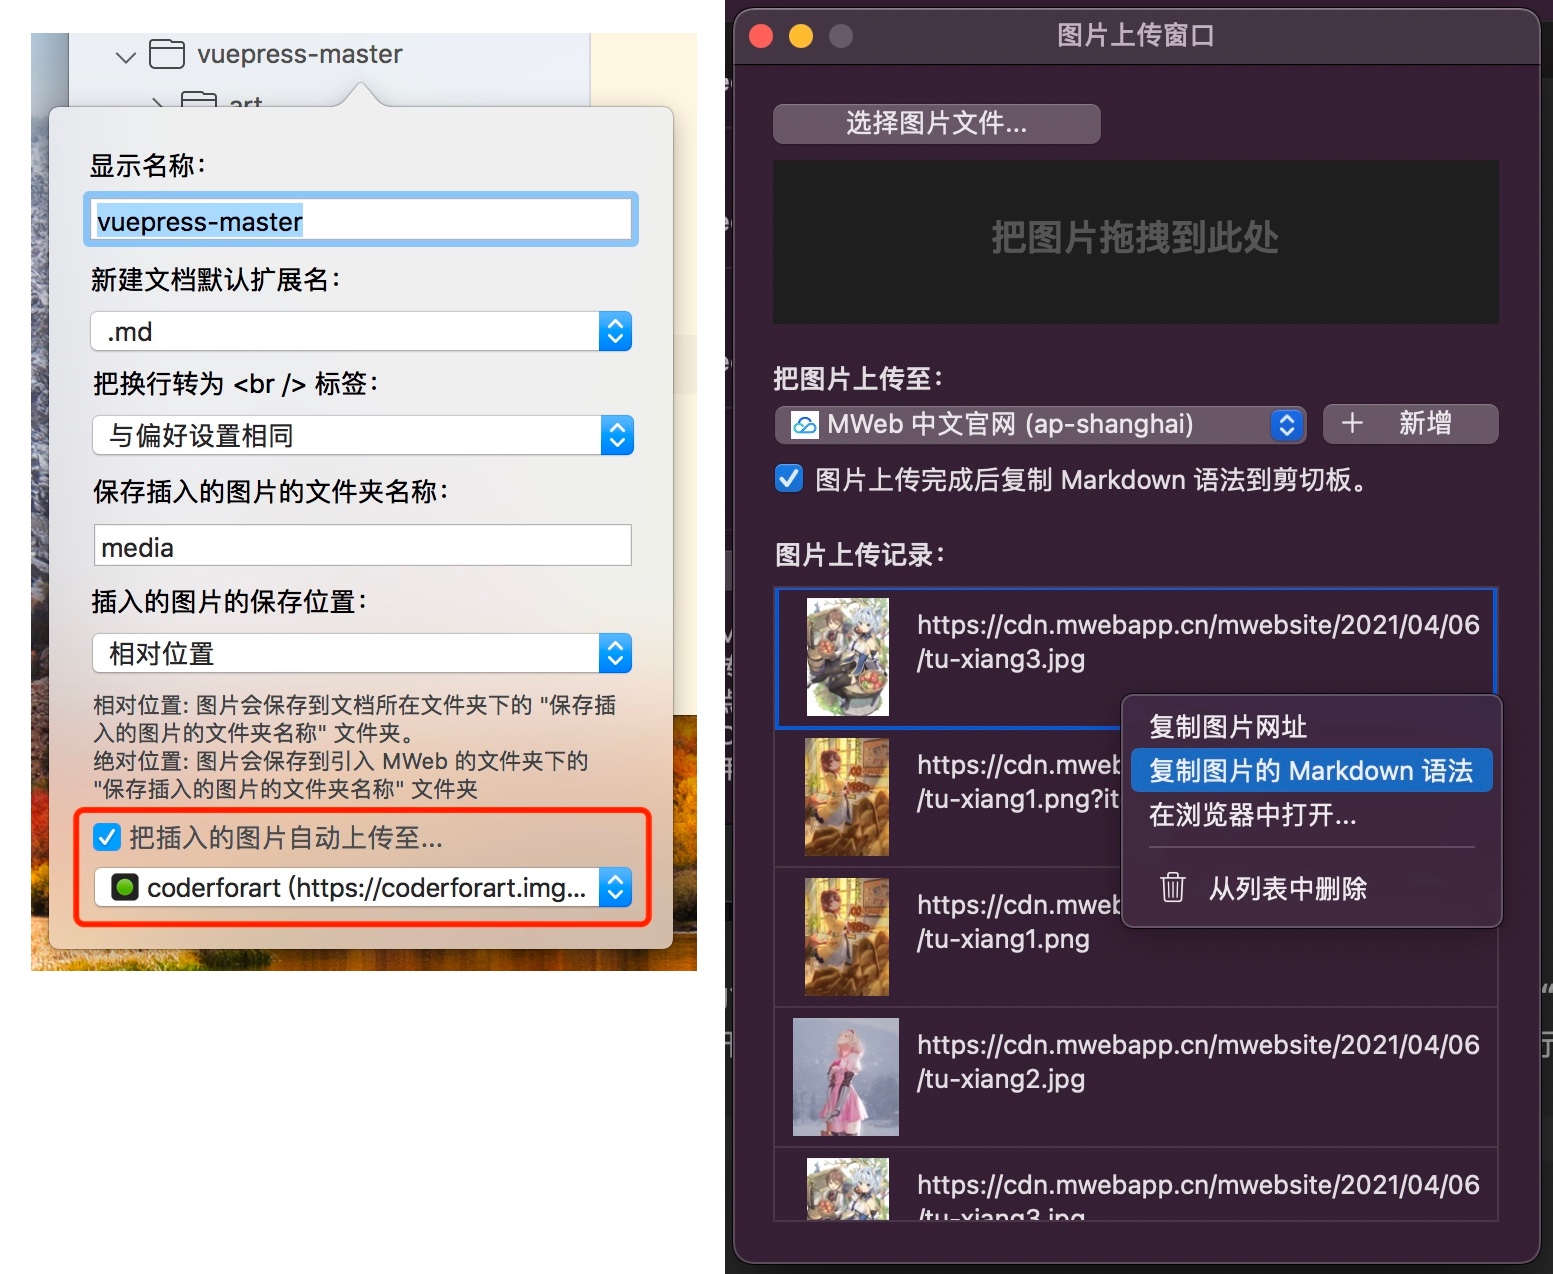Click the plus icon on 新增 button
The image size is (1553, 1274).
[1351, 423]
